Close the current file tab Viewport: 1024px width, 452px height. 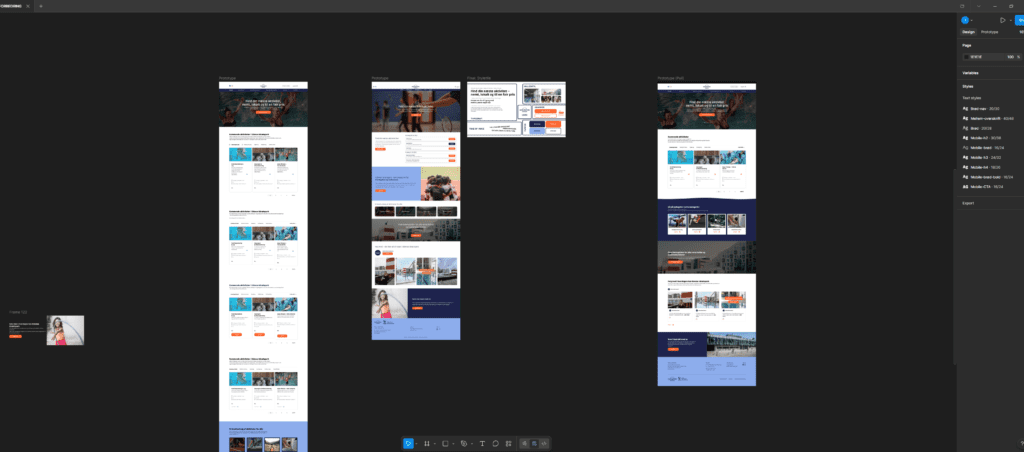(27, 6)
